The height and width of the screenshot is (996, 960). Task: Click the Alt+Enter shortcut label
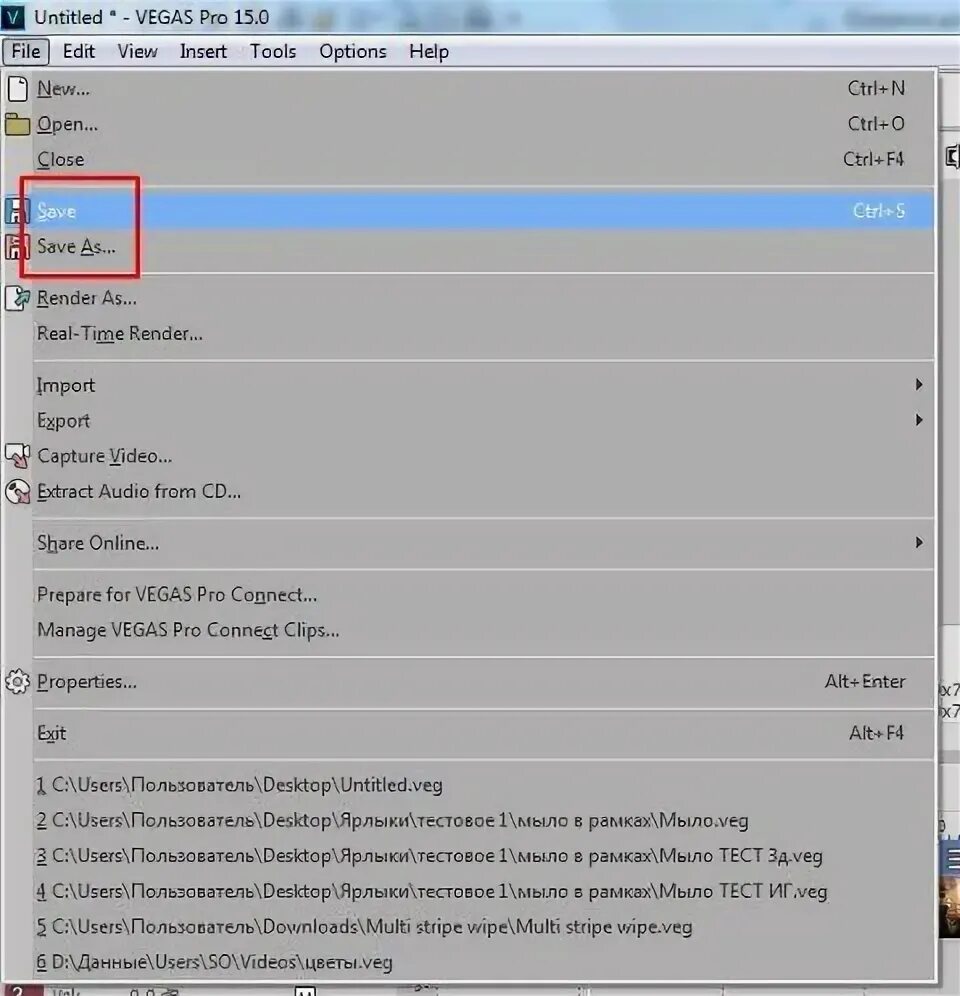click(x=865, y=682)
